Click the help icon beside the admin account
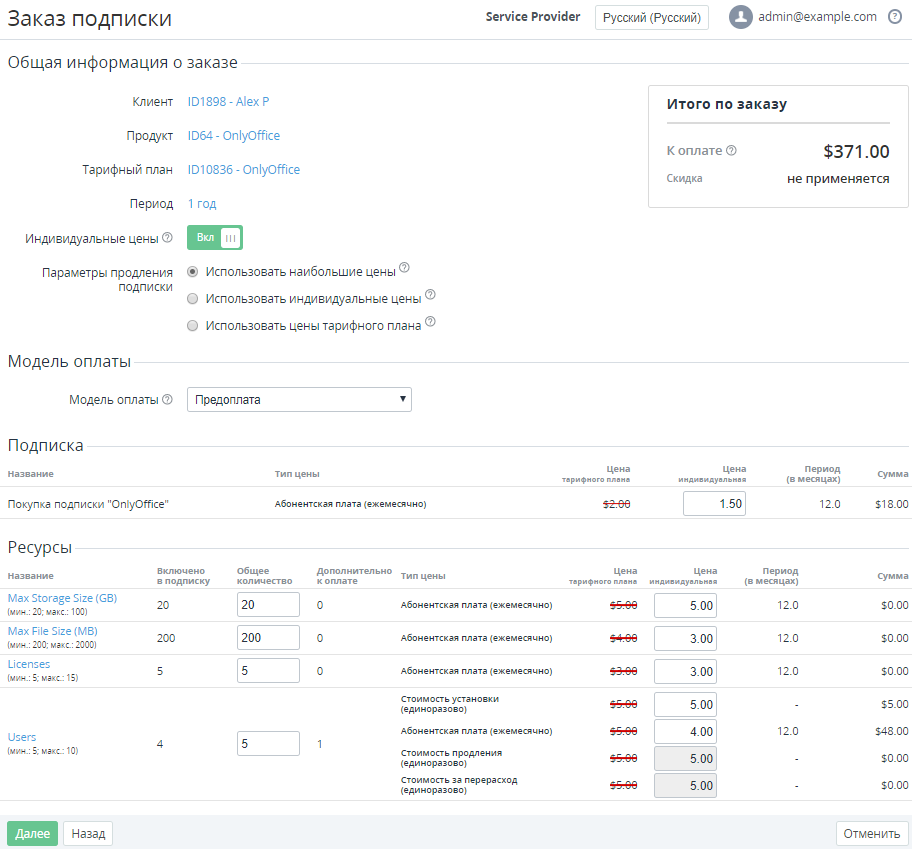The image size is (912, 849). (x=894, y=17)
